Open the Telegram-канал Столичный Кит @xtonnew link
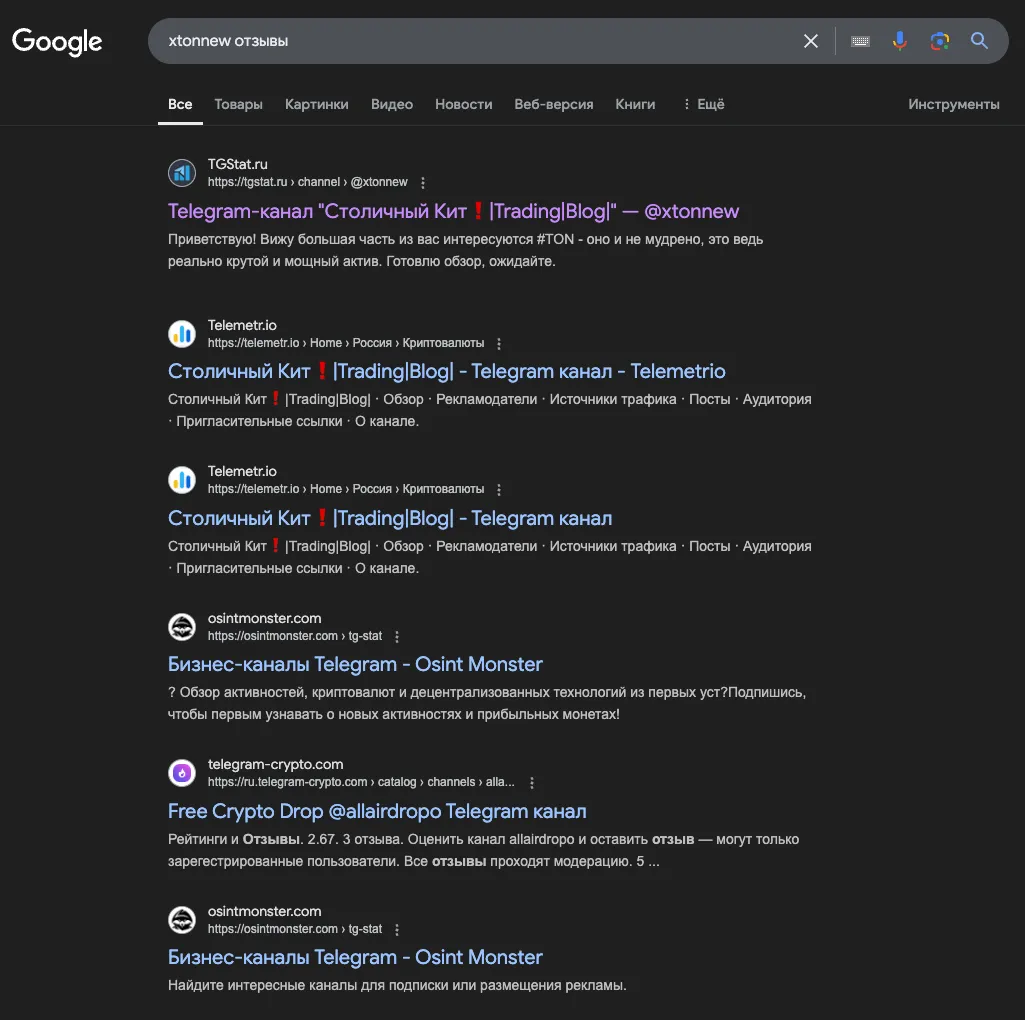Image resolution: width=1025 pixels, height=1020 pixels. click(453, 211)
